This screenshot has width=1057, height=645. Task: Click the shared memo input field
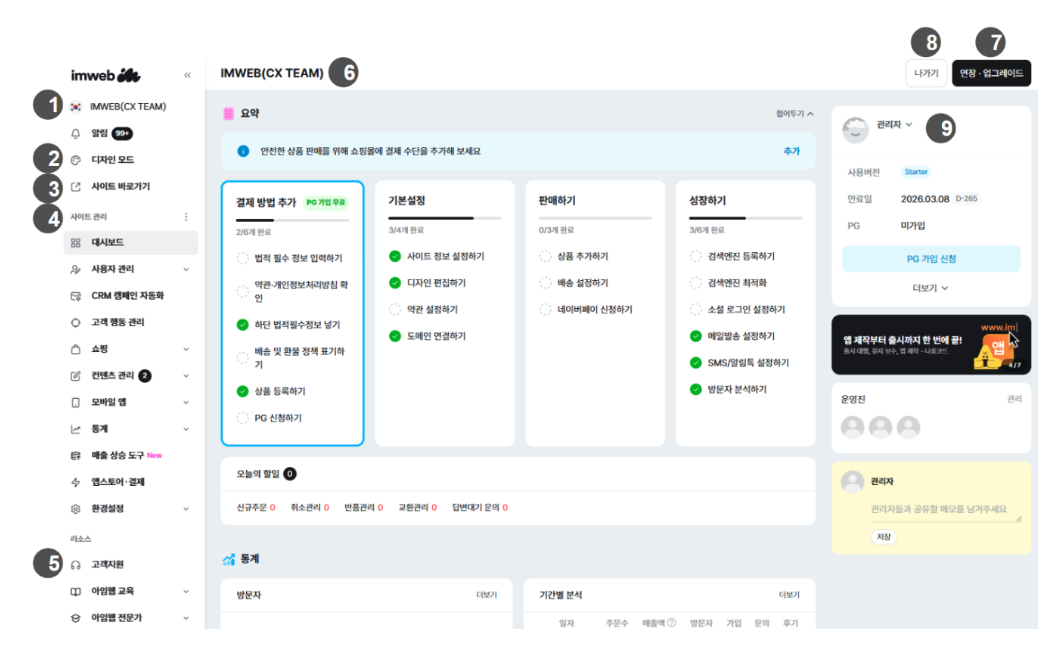pos(946,510)
